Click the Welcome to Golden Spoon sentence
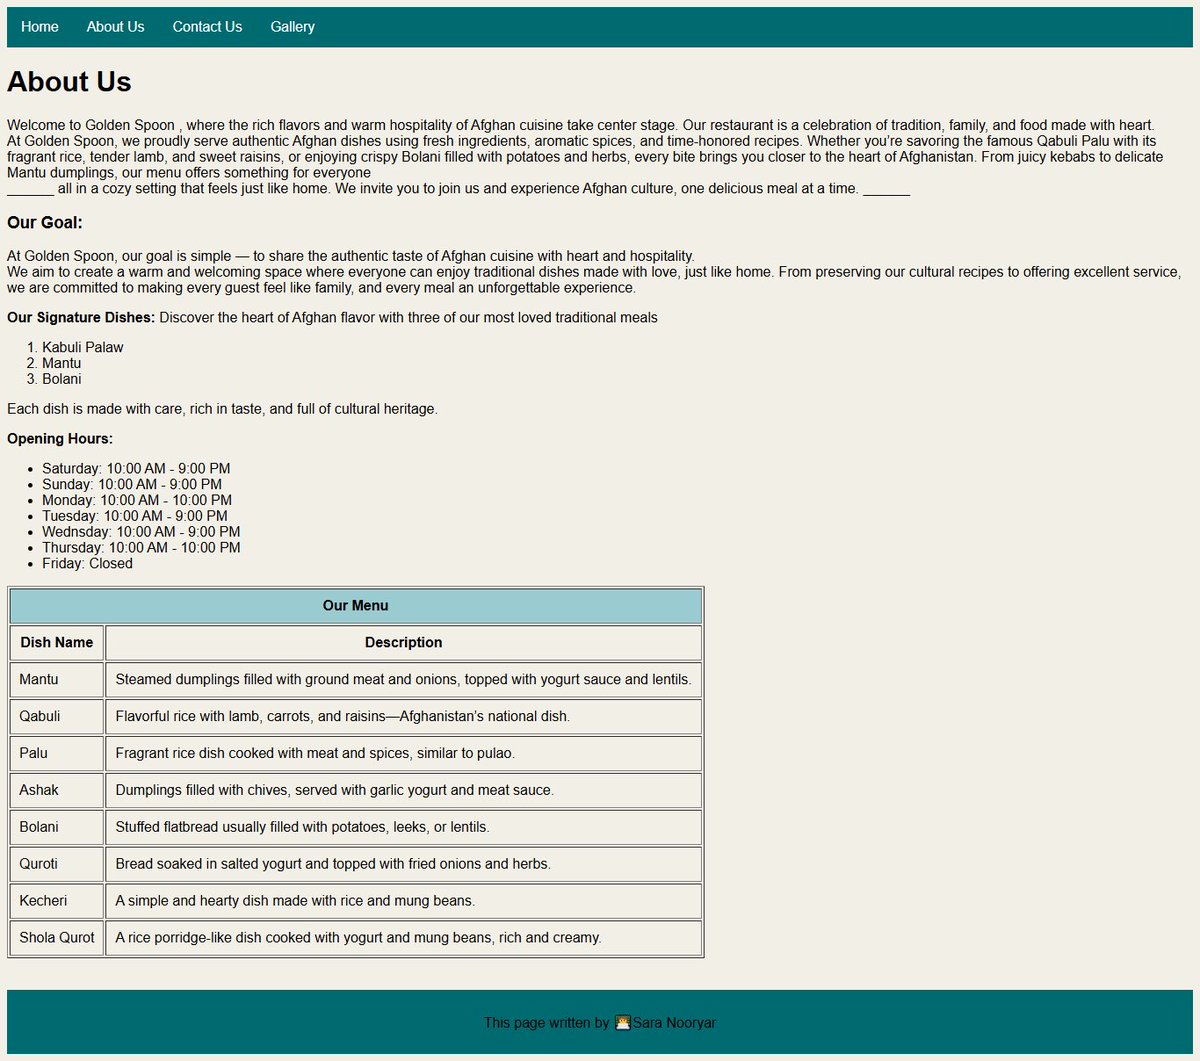The image size is (1200, 1061). coord(342,125)
